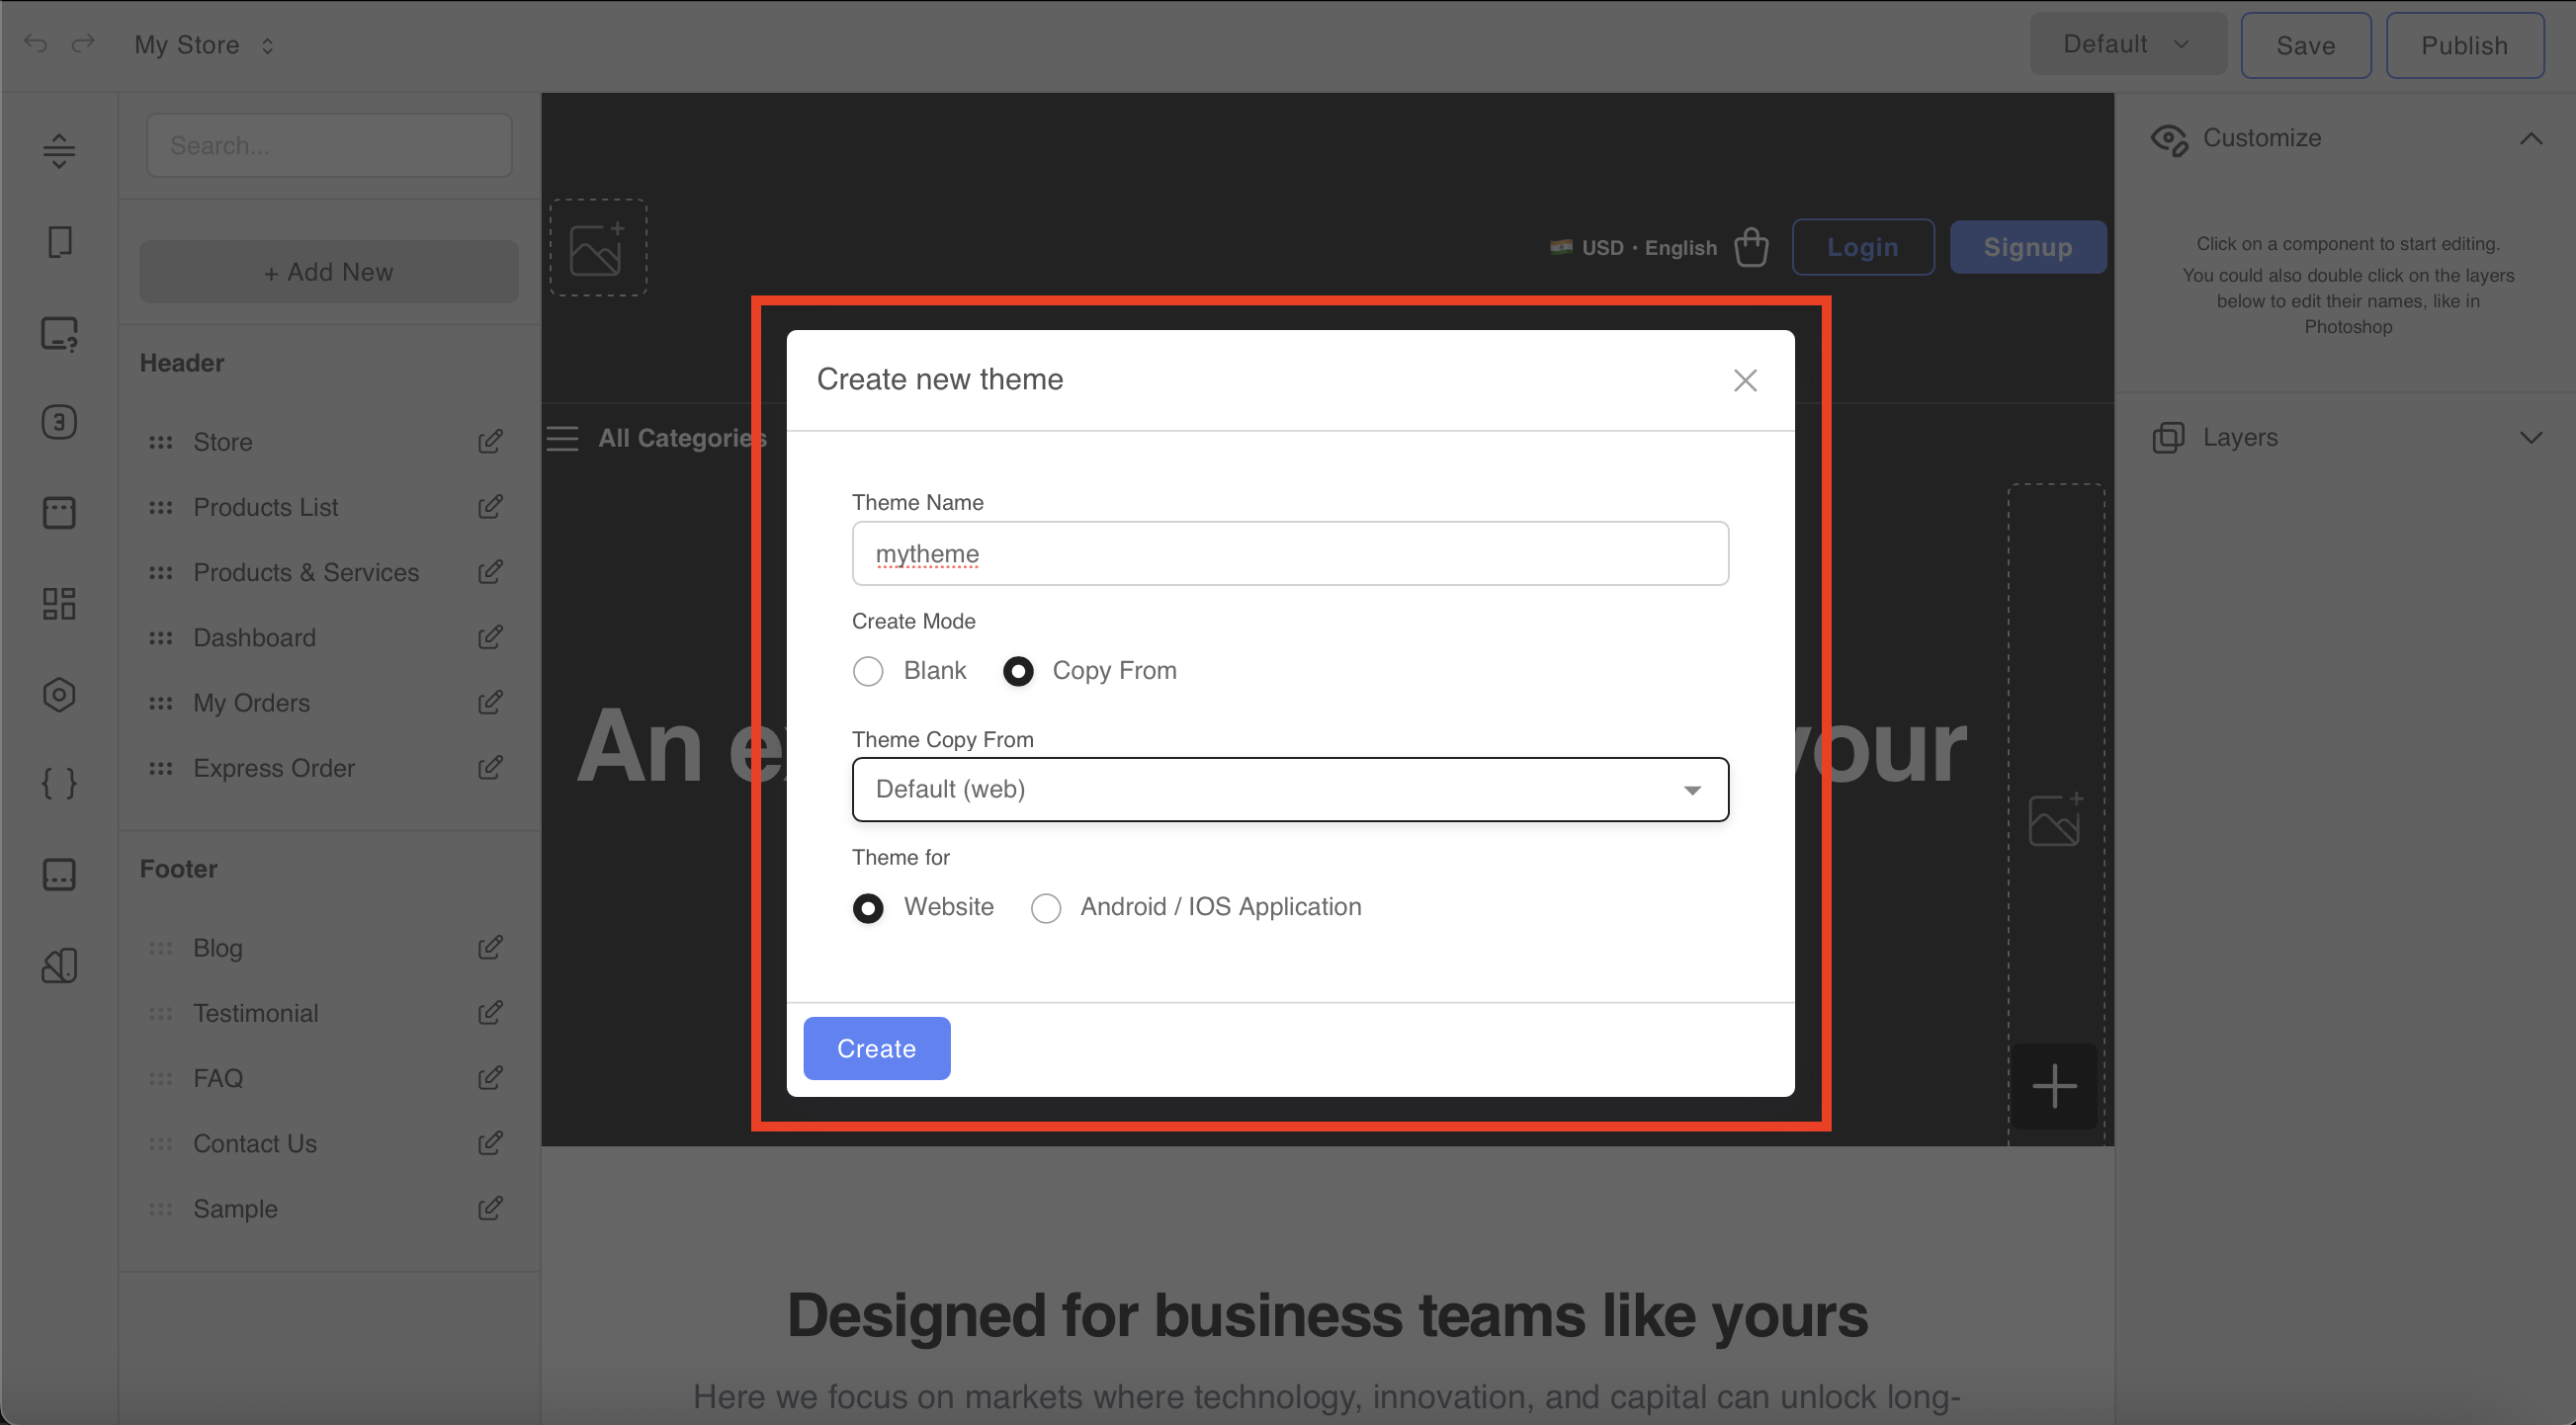Select the Blog footer item
The image size is (2576, 1425).
(x=218, y=948)
